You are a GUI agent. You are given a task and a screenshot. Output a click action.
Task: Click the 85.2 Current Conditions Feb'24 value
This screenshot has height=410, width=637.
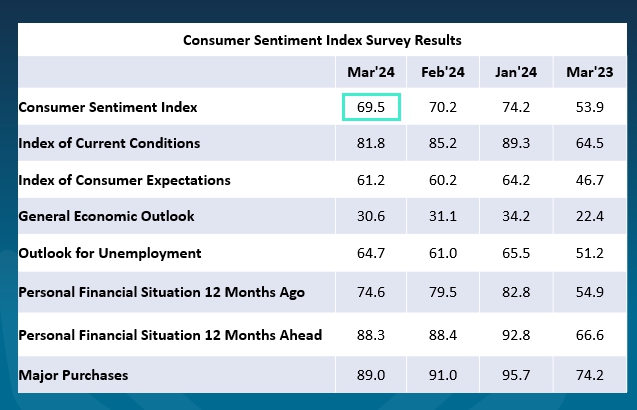pos(442,143)
